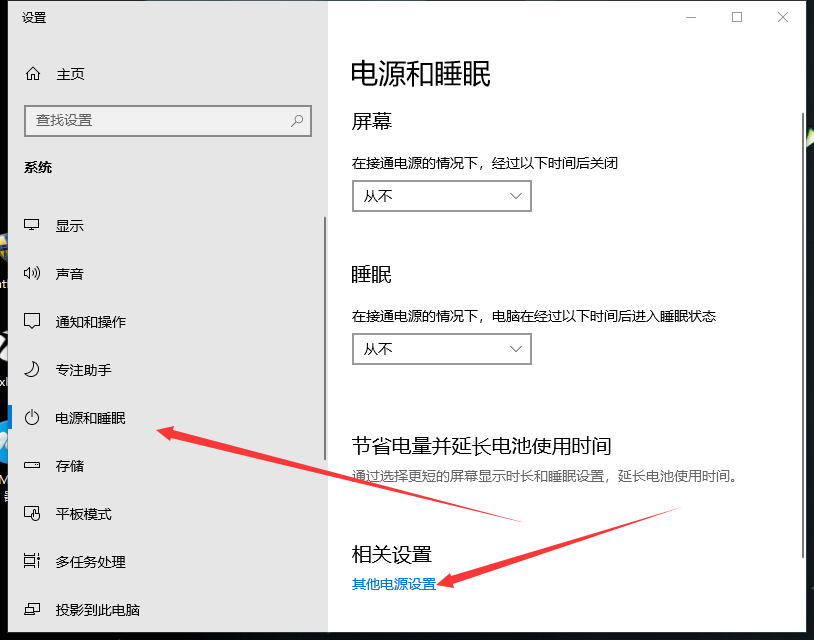Viewport: 814px width, 640px height.
Task: Maximize the Settings window
Action: [x=737, y=17]
